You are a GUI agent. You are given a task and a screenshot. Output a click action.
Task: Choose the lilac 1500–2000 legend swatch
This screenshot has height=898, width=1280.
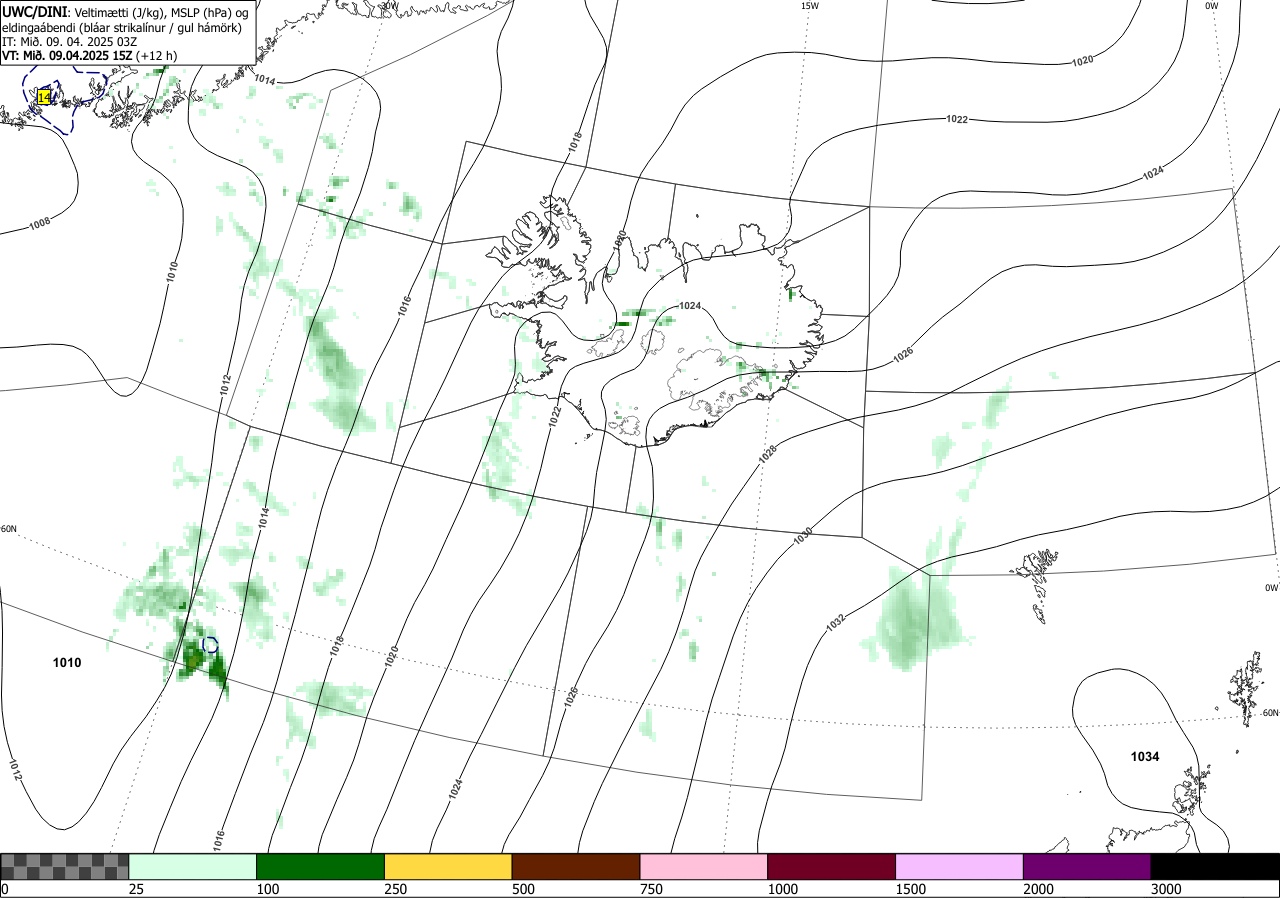(x=960, y=866)
